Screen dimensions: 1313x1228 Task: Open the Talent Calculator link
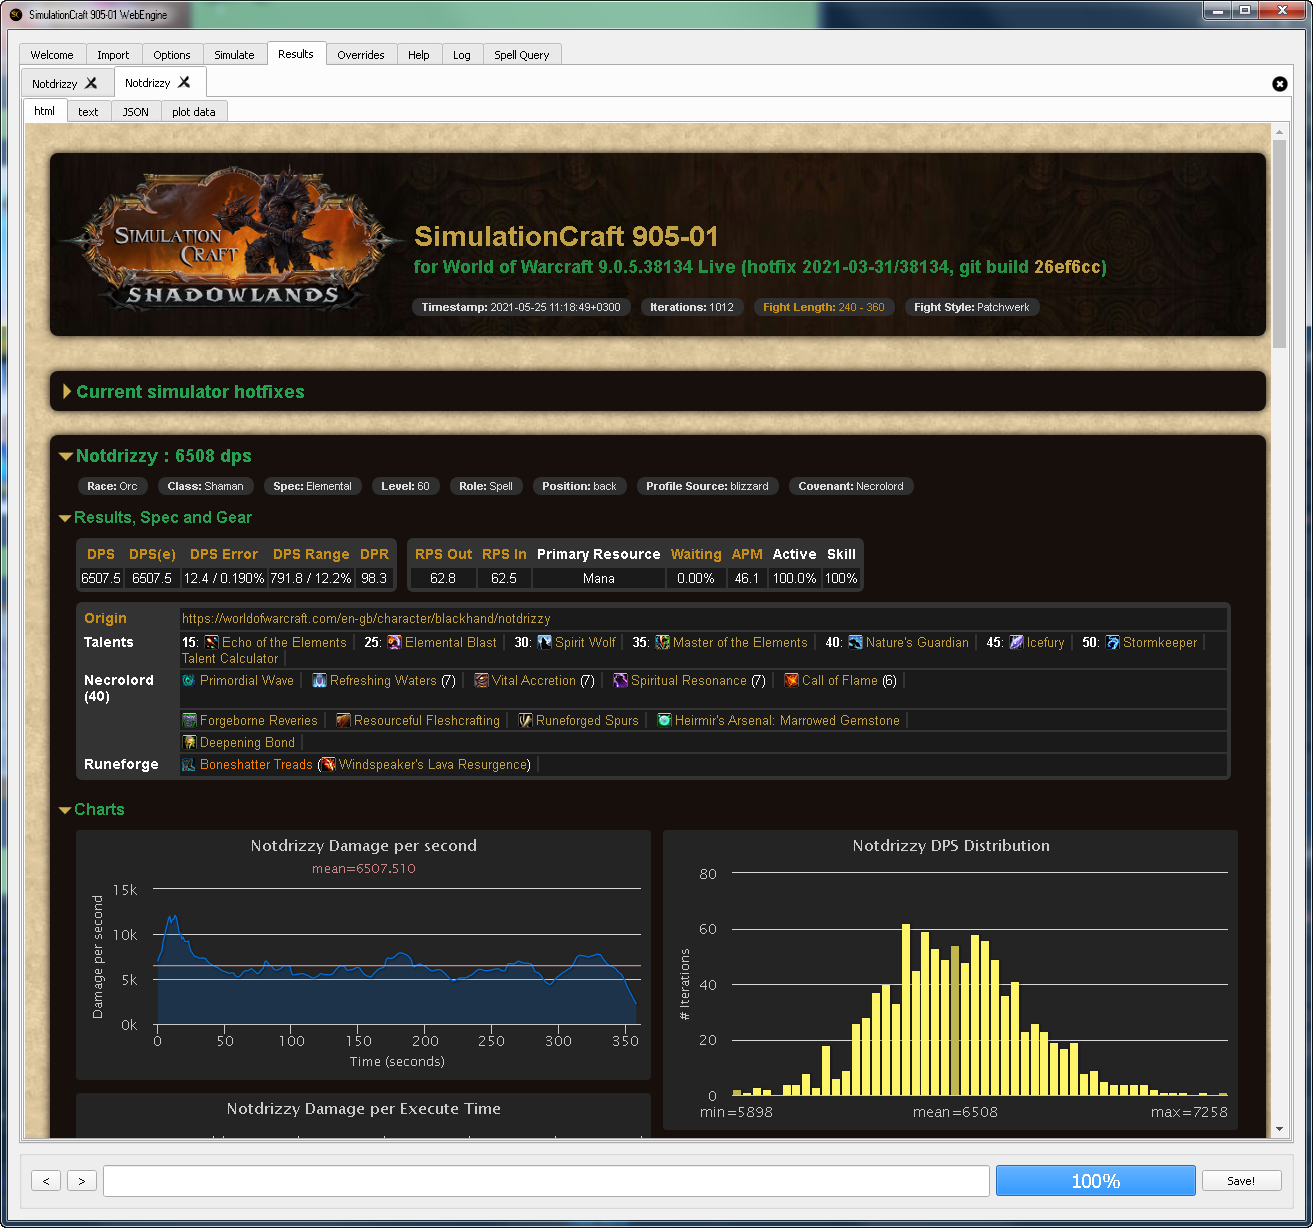pyautogui.click(x=230, y=659)
